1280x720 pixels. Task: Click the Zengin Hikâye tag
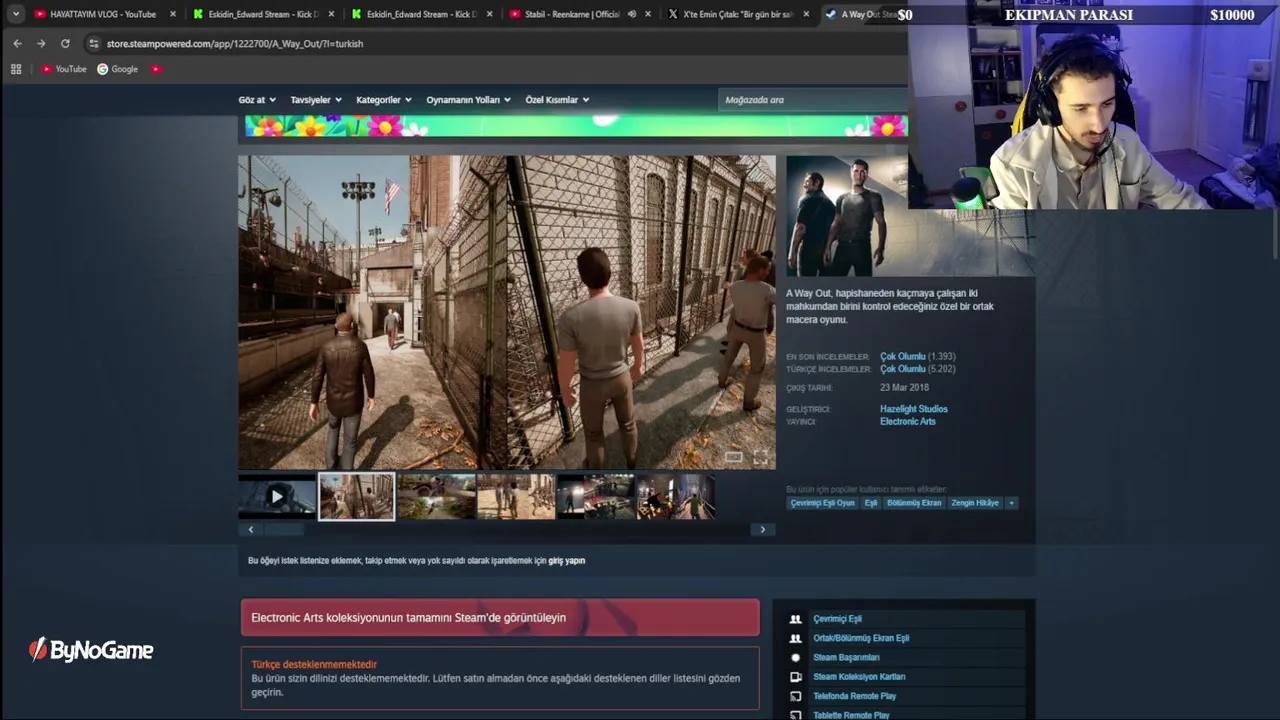(x=975, y=503)
